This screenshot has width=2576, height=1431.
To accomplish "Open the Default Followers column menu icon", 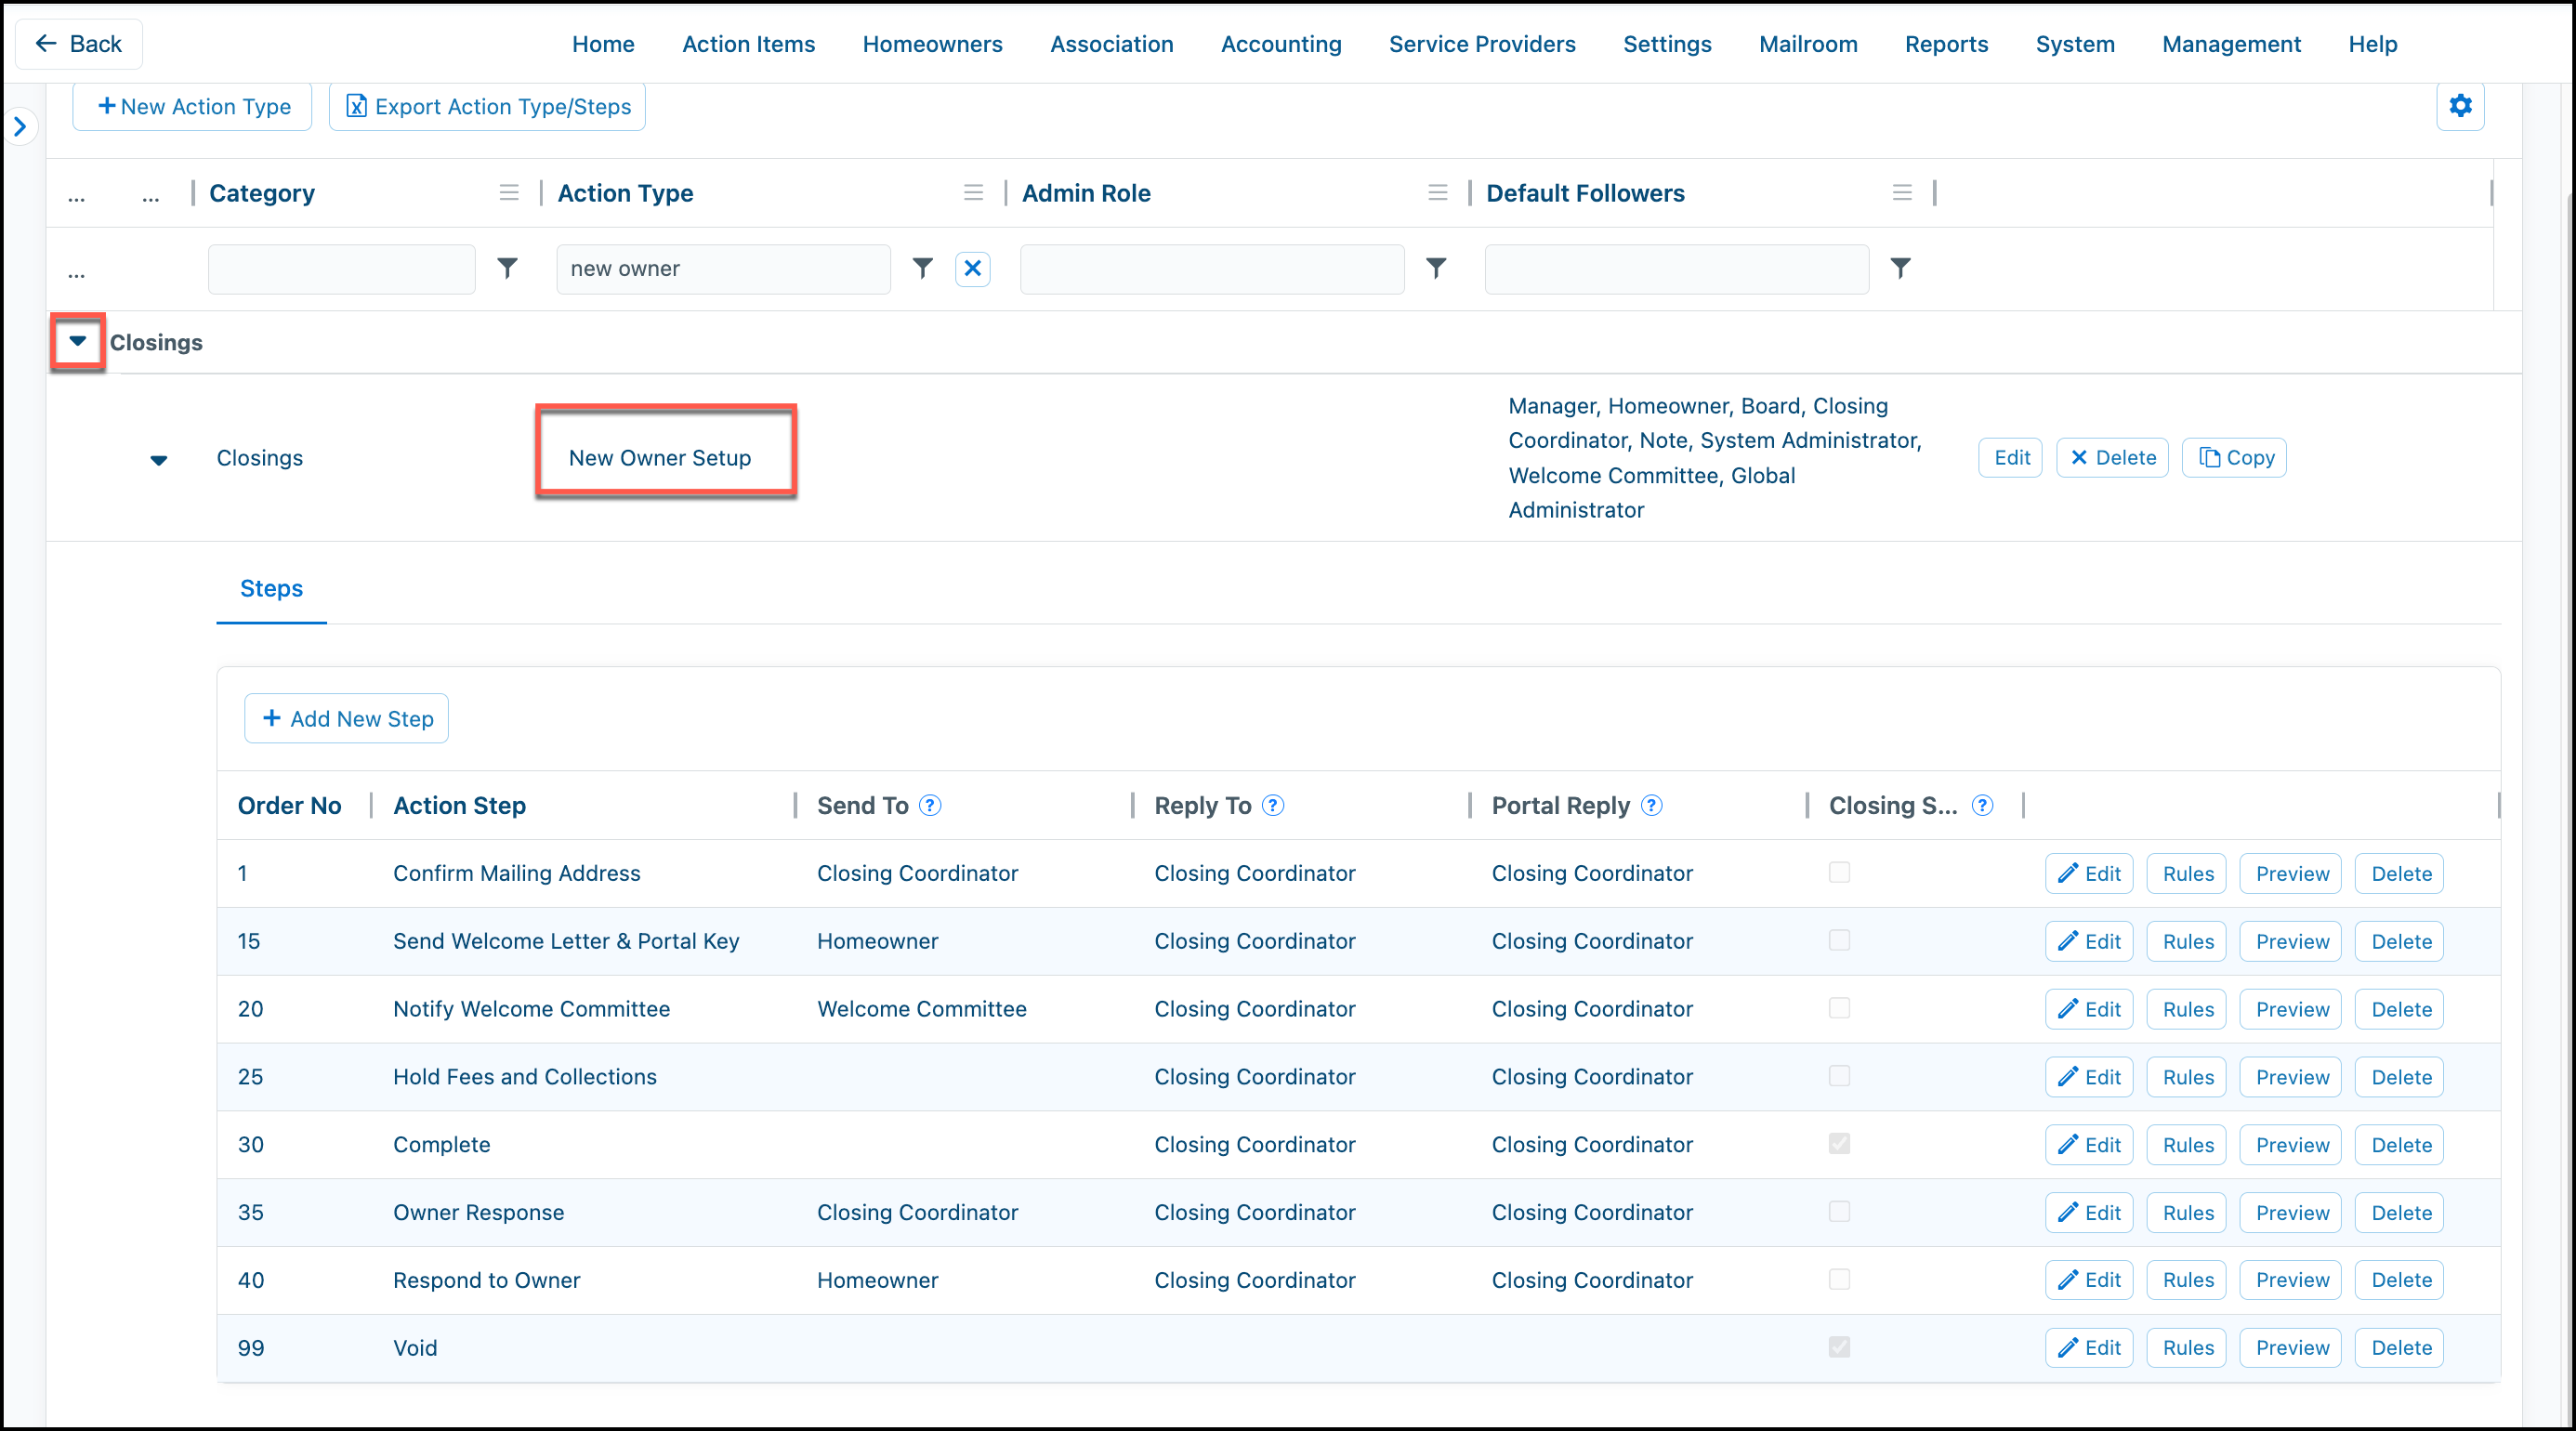I will [x=1902, y=193].
